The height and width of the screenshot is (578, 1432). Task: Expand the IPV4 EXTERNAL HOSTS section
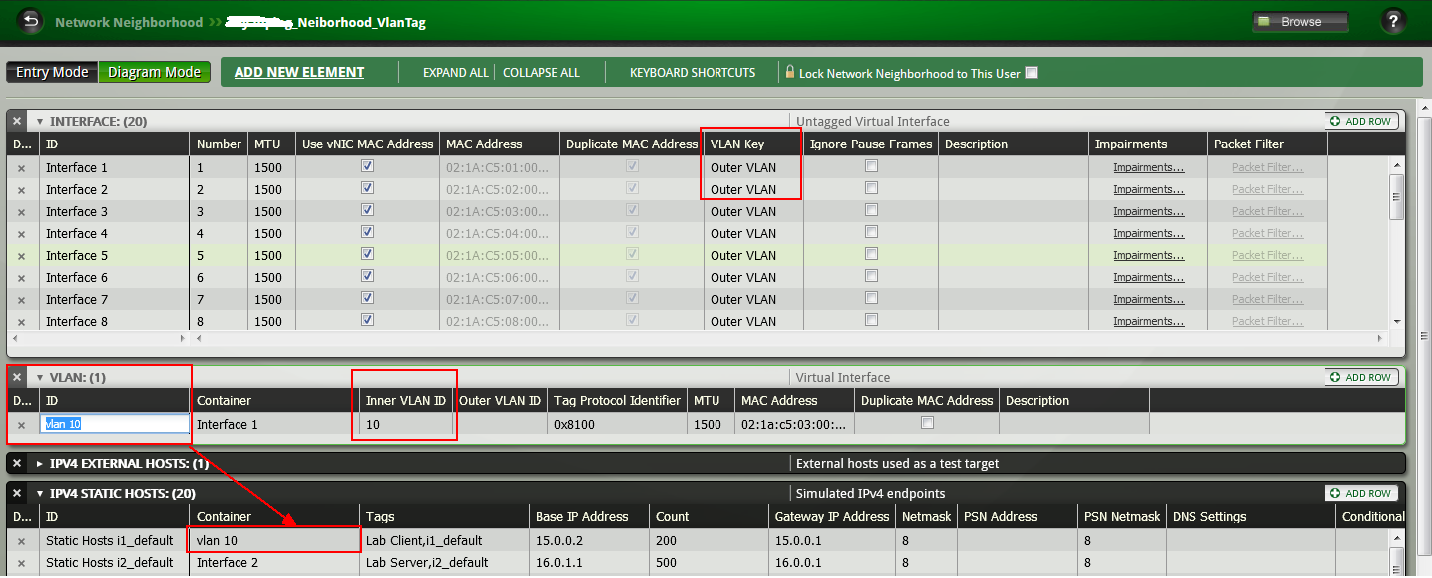pos(37,462)
